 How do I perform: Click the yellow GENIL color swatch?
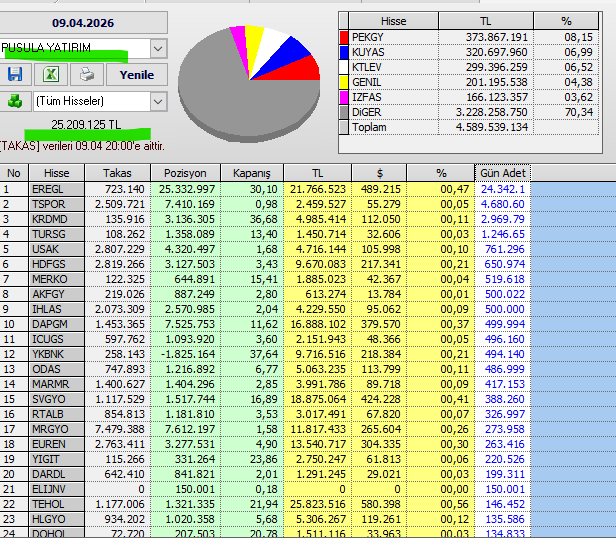(344, 82)
